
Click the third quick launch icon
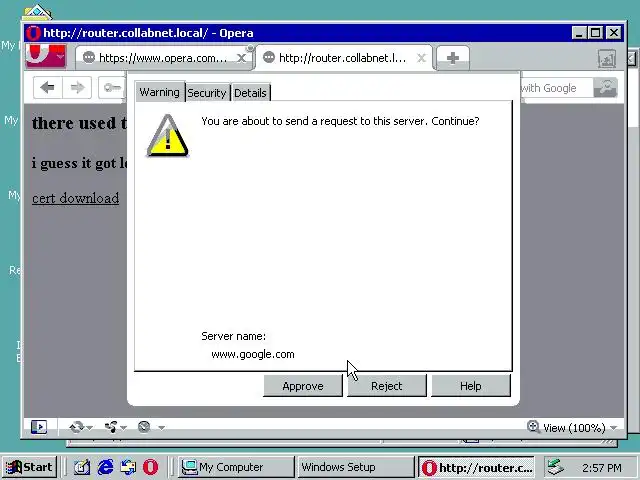128,467
